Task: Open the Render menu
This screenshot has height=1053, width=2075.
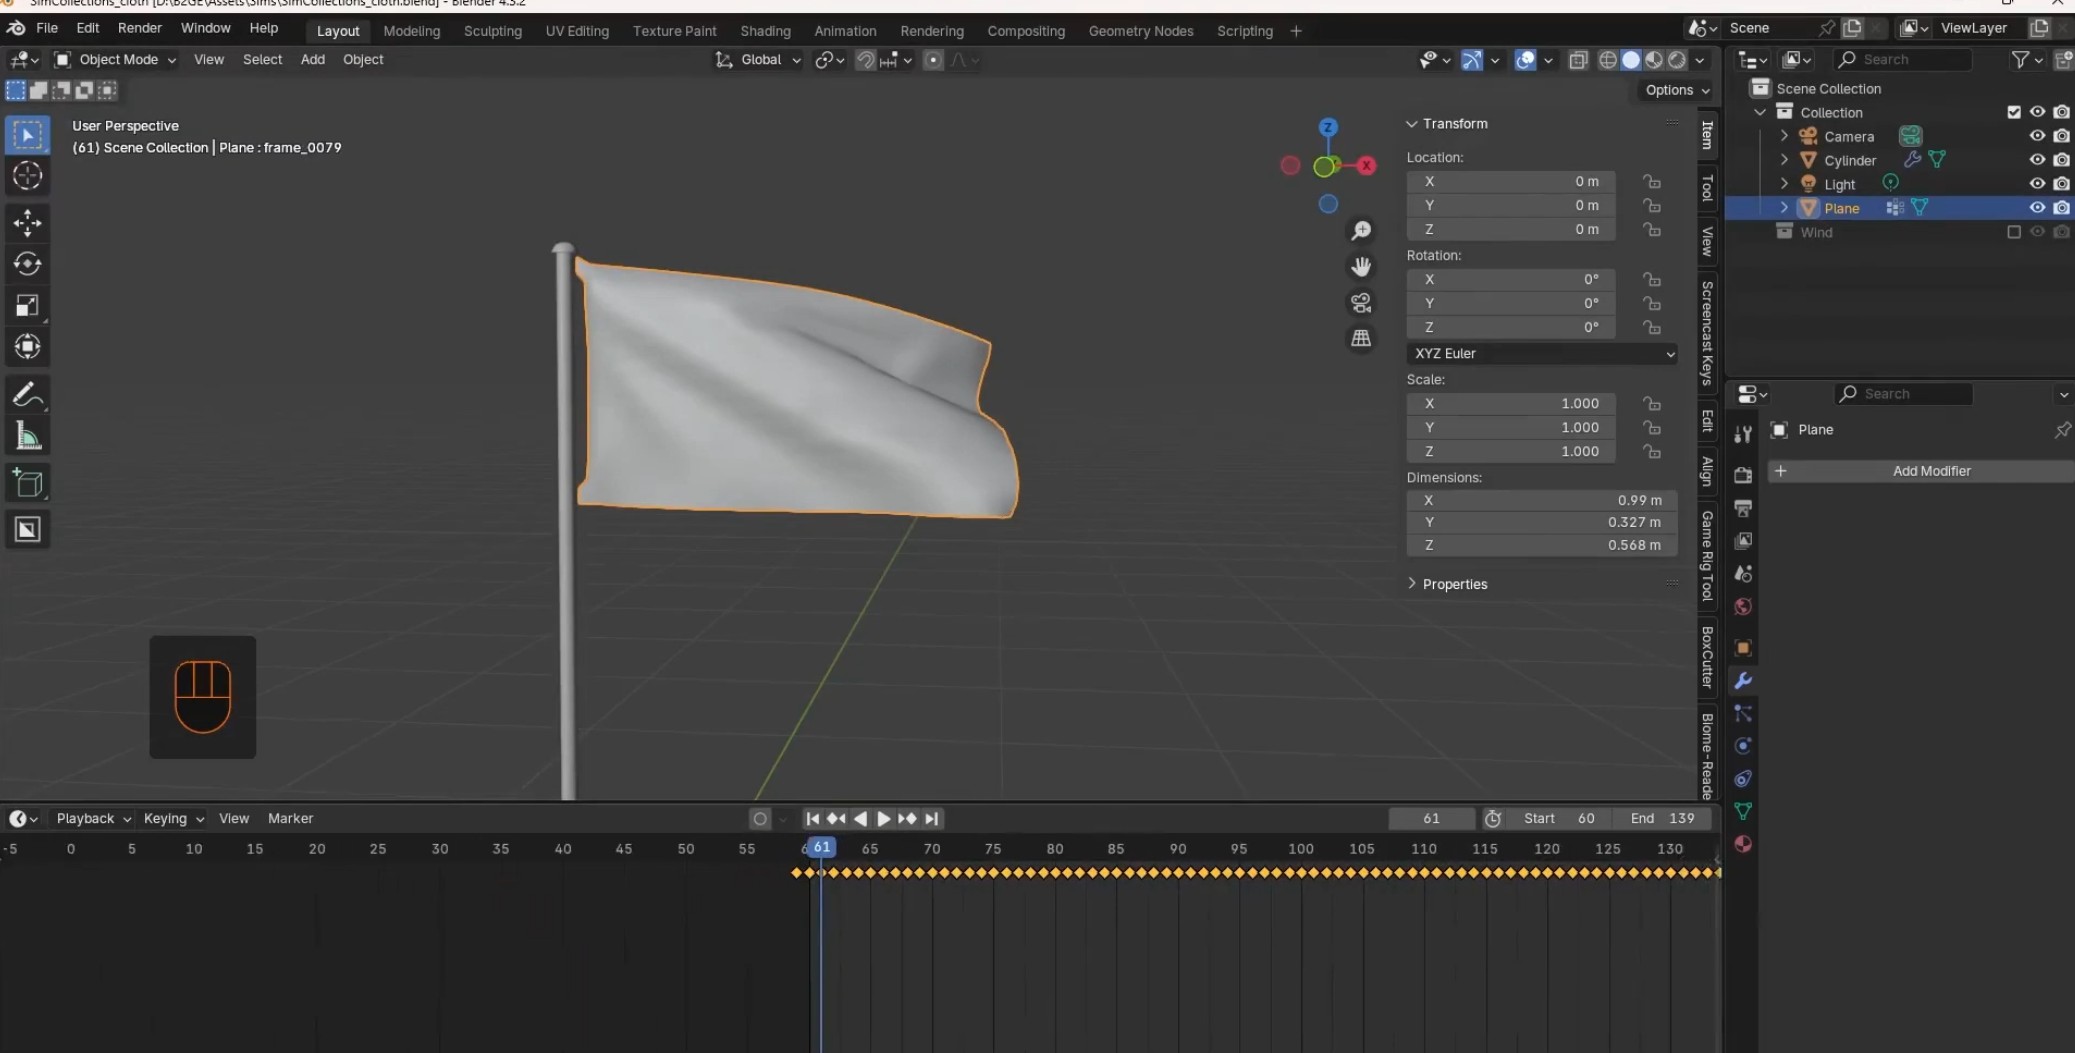Action: pos(139,28)
